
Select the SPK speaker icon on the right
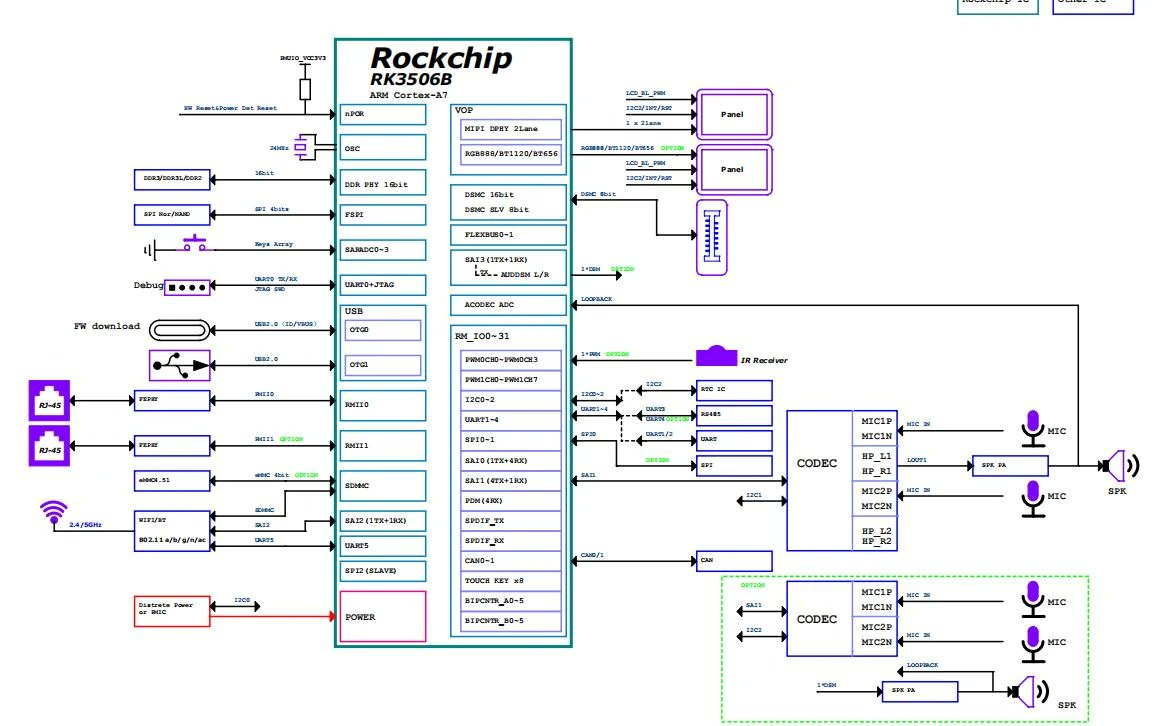pyautogui.click(x=1117, y=465)
